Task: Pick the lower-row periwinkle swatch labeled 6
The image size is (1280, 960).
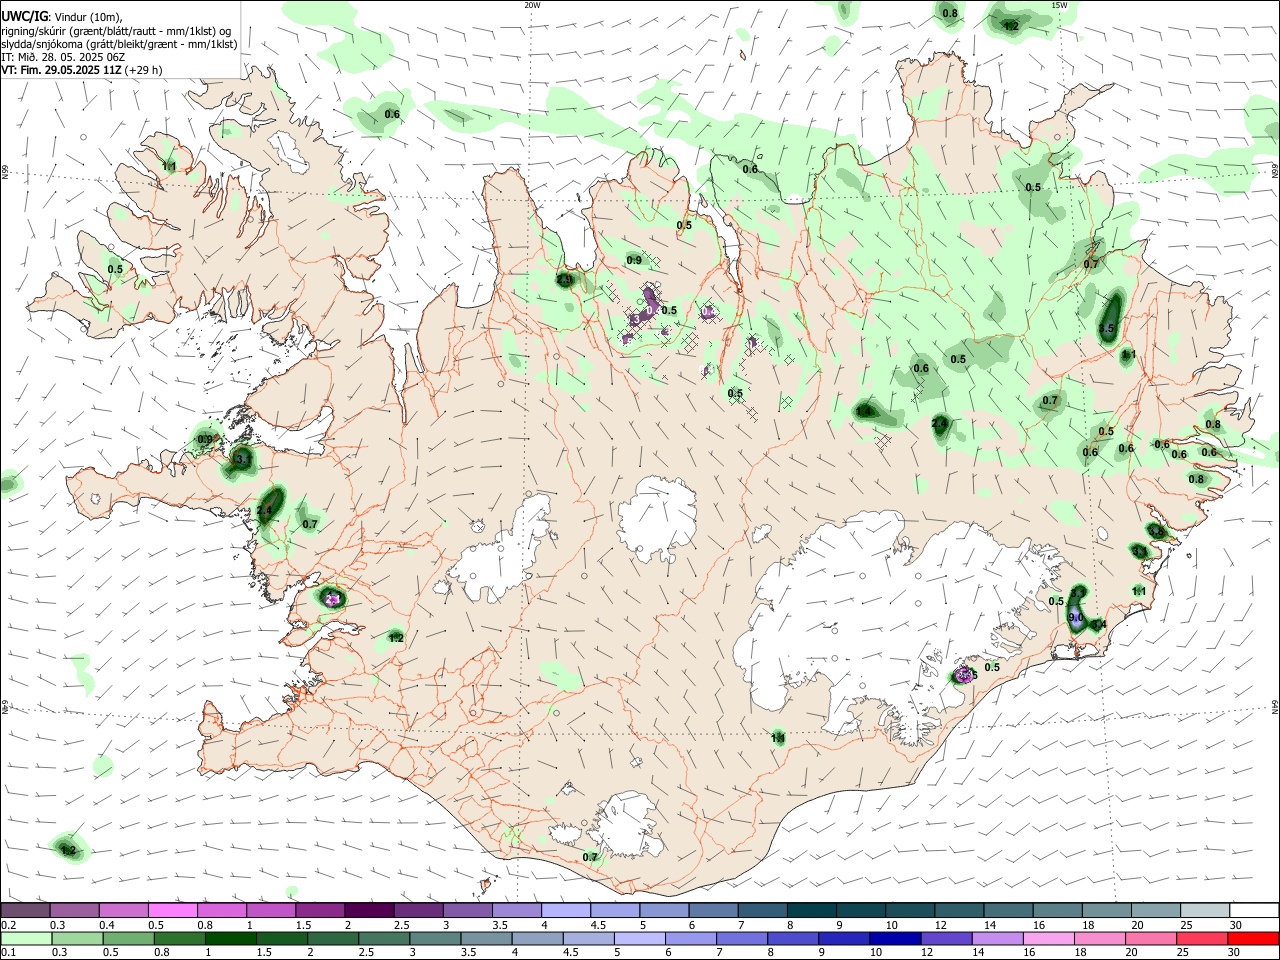Action: [690, 938]
